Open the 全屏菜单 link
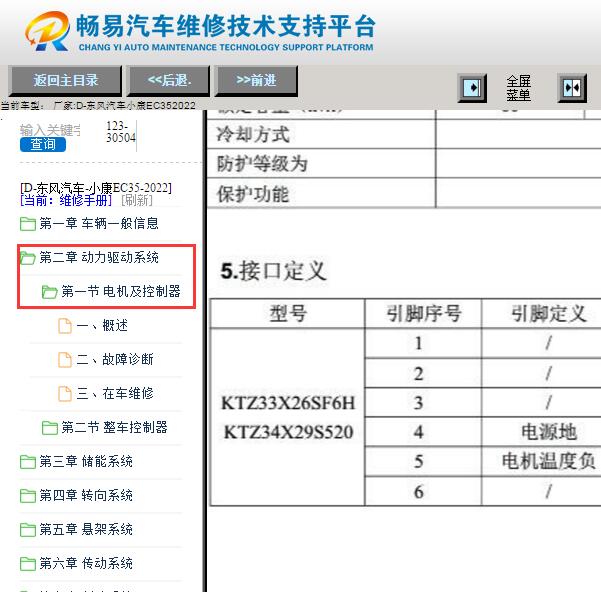This screenshot has height=592, width=601. (x=519, y=88)
